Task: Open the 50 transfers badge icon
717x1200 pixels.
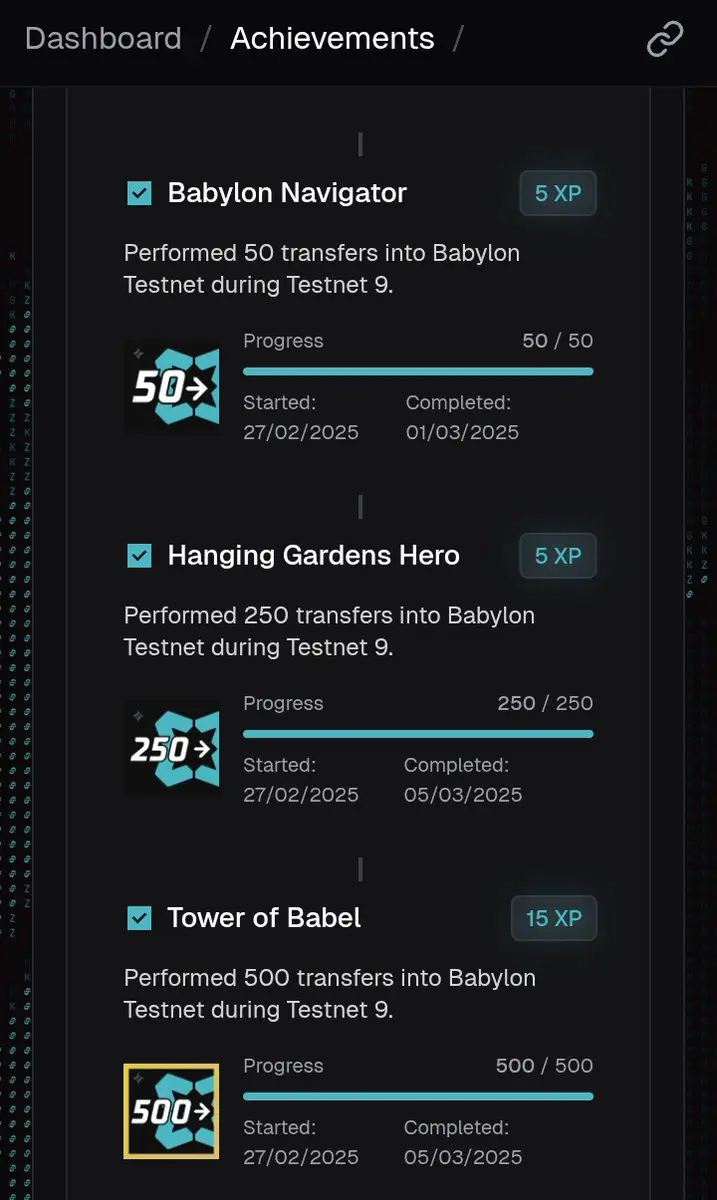Action: click(x=172, y=388)
